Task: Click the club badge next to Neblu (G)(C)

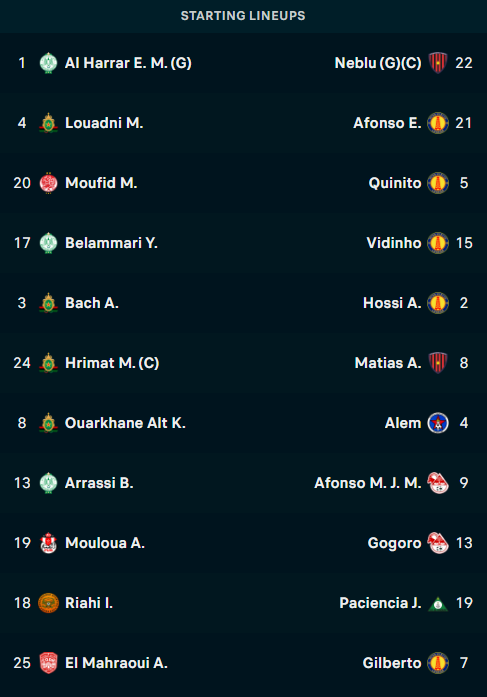Action: [438, 63]
